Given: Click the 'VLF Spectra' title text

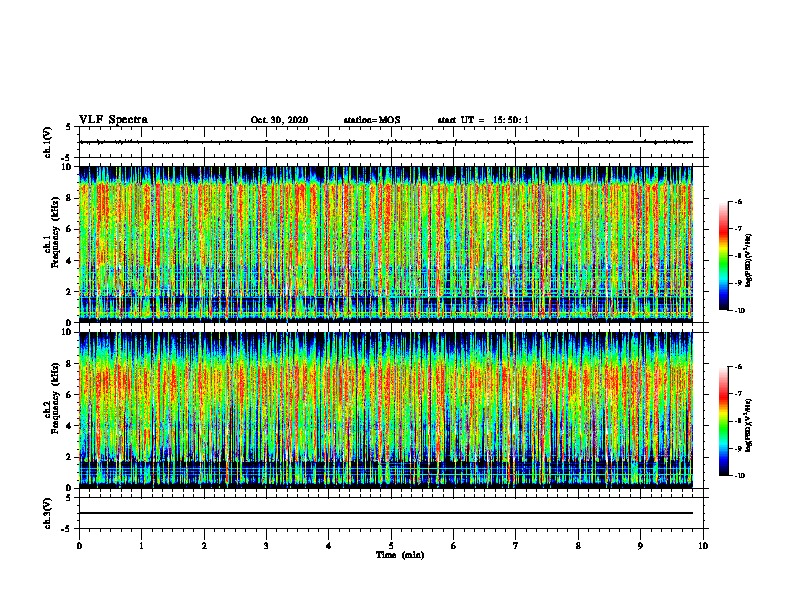Looking at the screenshot, I should point(113,120).
